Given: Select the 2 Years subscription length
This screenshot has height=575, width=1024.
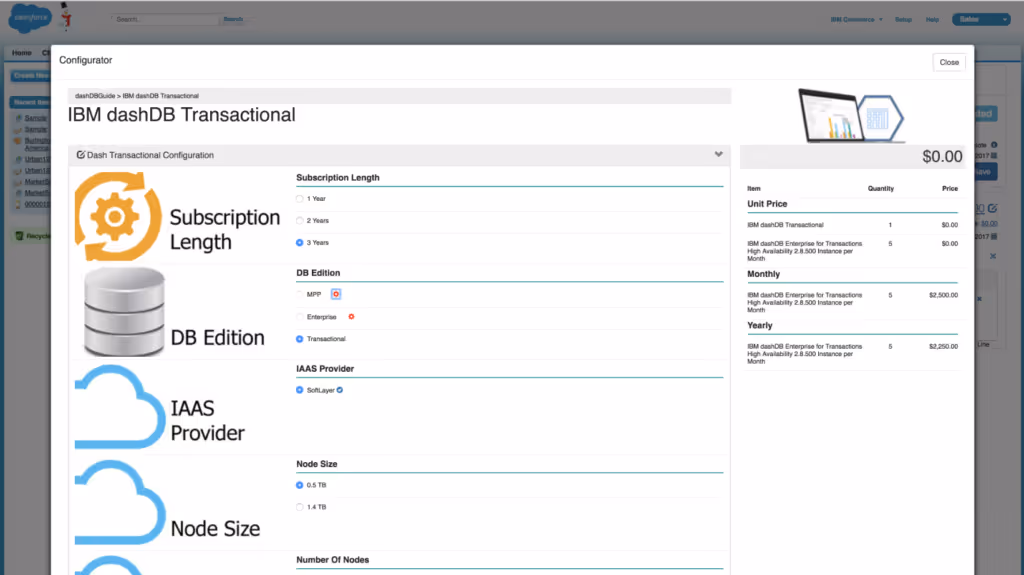Looking at the screenshot, I should pos(299,221).
